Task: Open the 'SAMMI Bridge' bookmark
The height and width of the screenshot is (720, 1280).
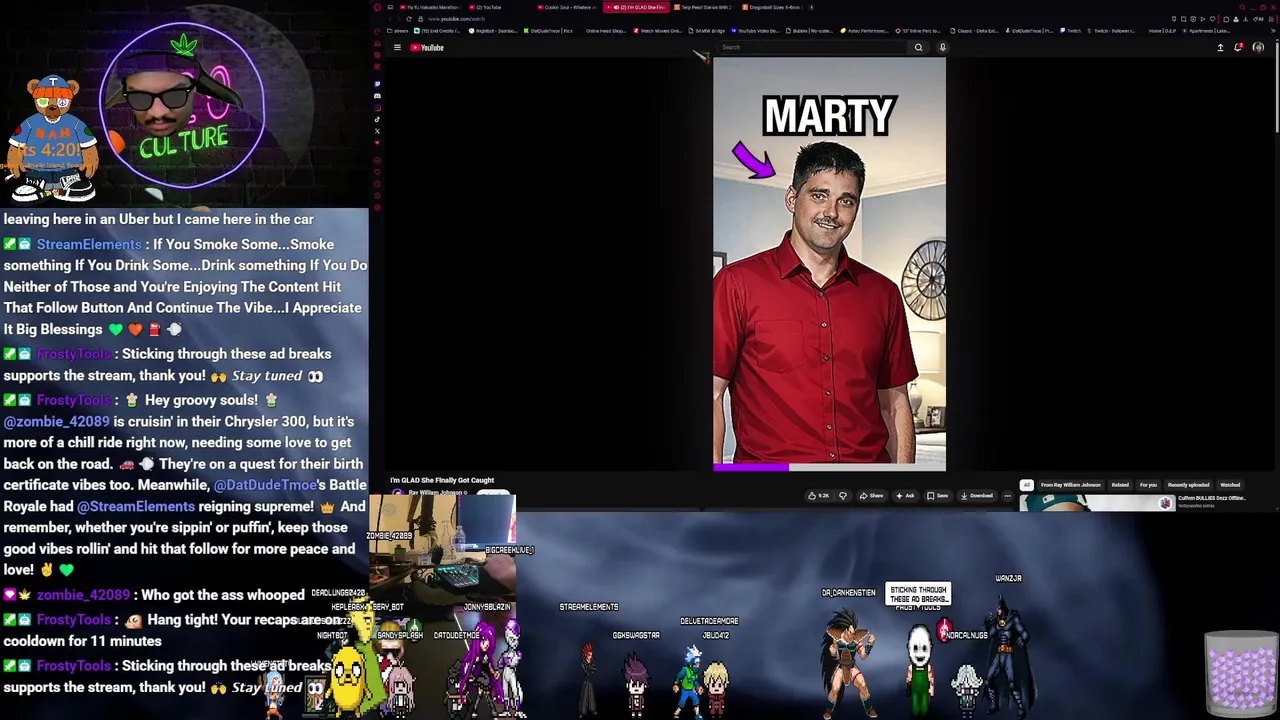Action: click(x=707, y=31)
